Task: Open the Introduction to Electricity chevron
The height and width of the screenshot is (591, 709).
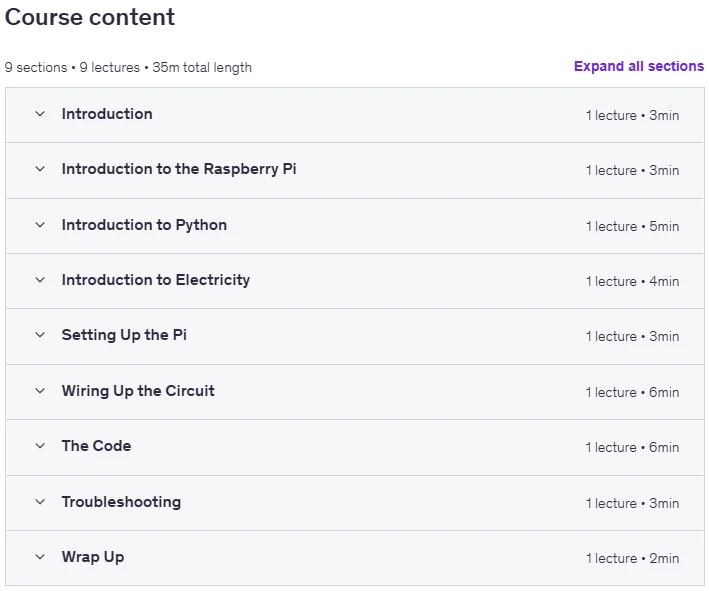Action: tap(40, 280)
